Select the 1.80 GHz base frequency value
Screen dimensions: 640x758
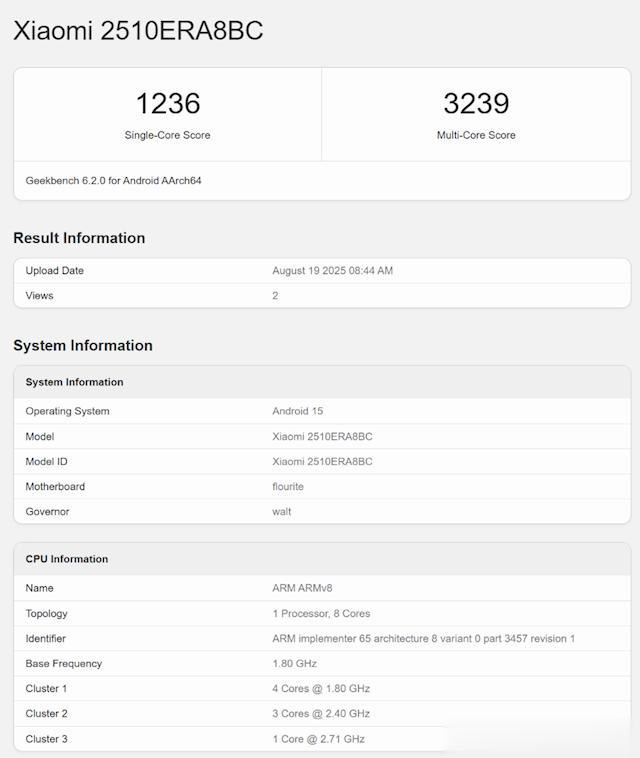tap(294, 664)
